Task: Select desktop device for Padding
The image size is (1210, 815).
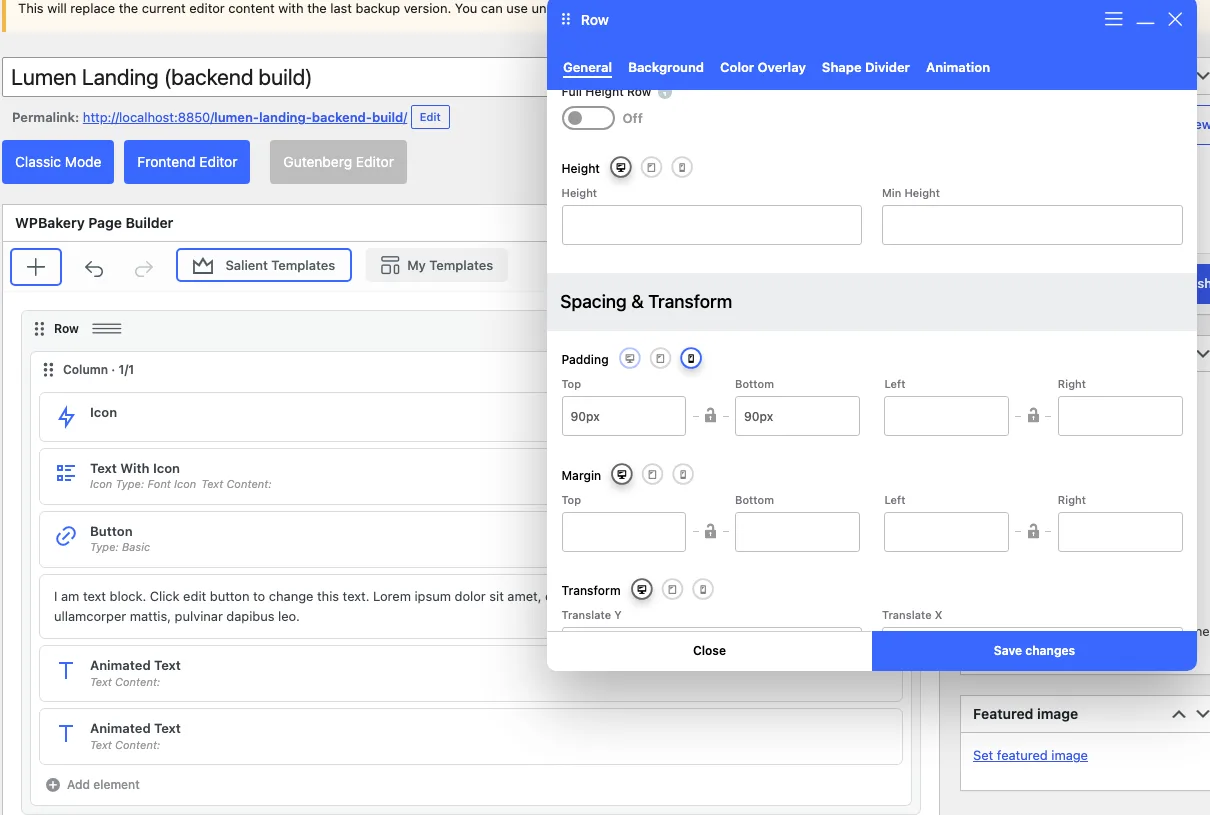Action: coord(629,358)
